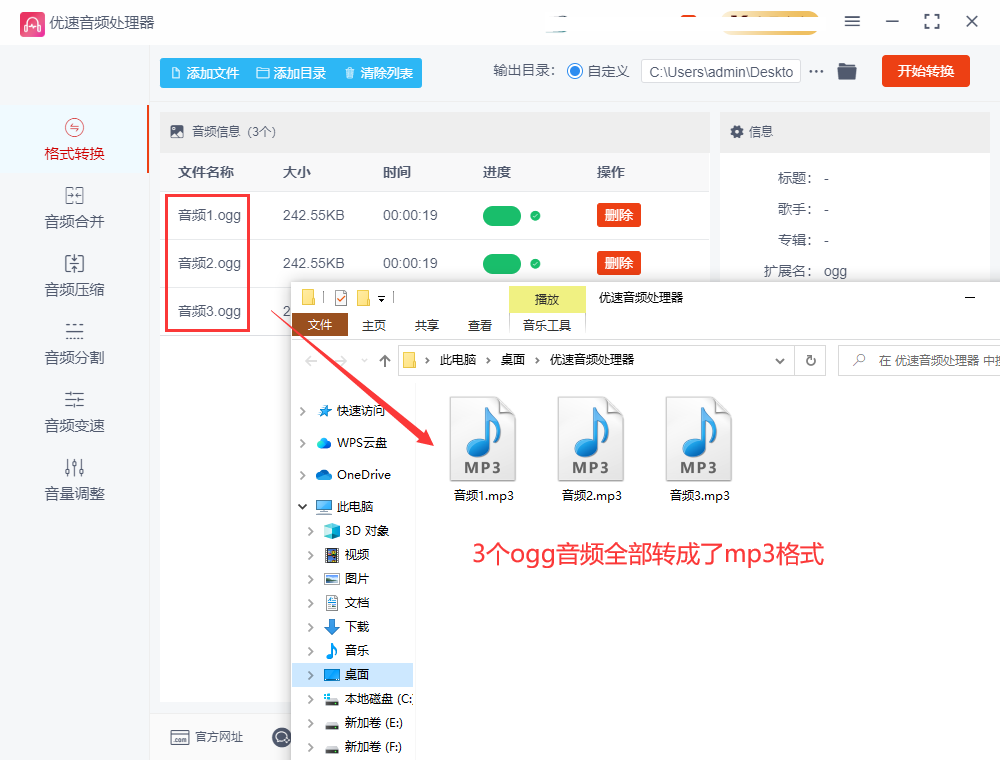Click the 开始转换 start conversion button
Viewport: 1000px width, 760px height.
(925, 71)
